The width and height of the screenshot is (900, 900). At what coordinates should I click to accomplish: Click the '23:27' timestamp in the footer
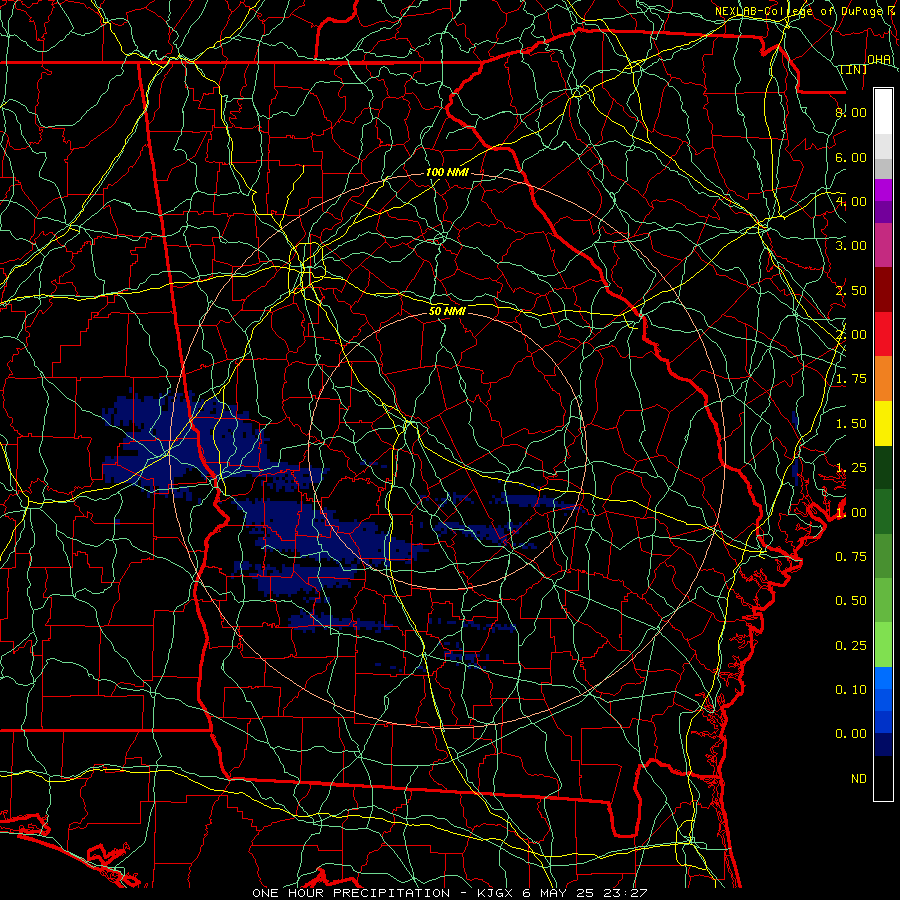coord(625,893)
